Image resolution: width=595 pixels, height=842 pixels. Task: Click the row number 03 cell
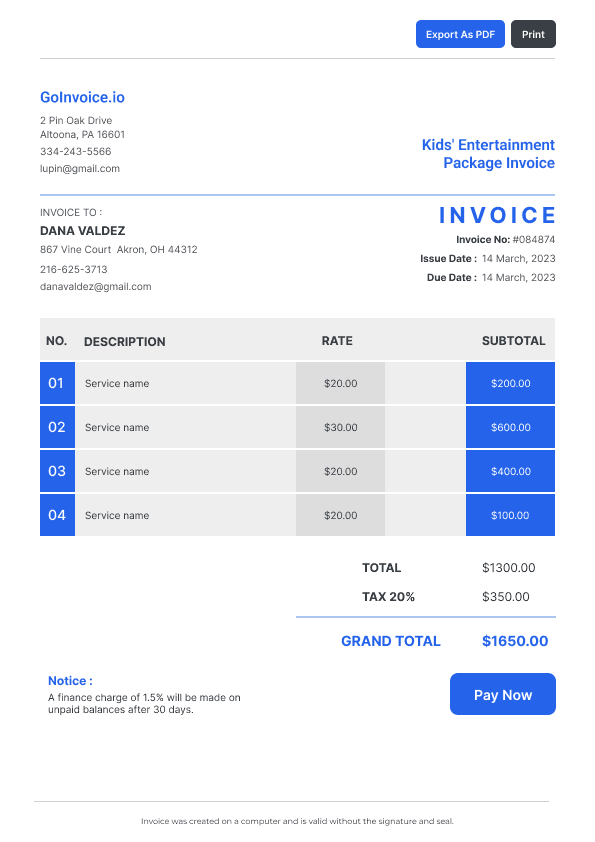coord(57,471)
